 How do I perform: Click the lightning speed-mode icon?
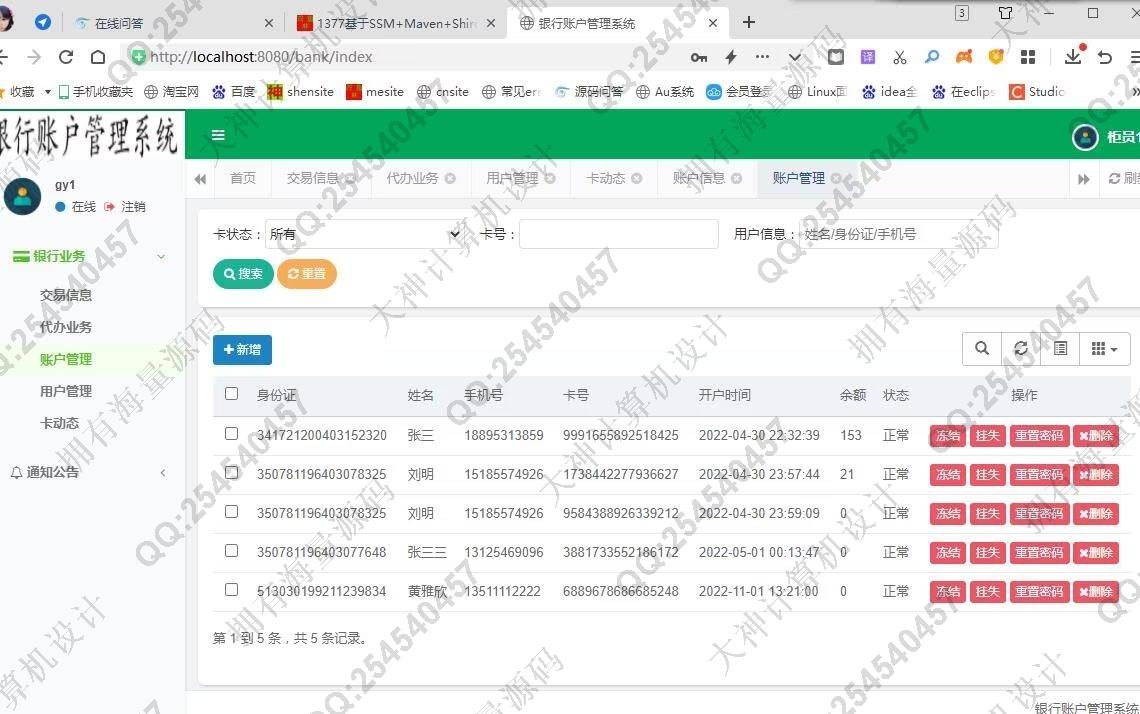click(731, 57)
